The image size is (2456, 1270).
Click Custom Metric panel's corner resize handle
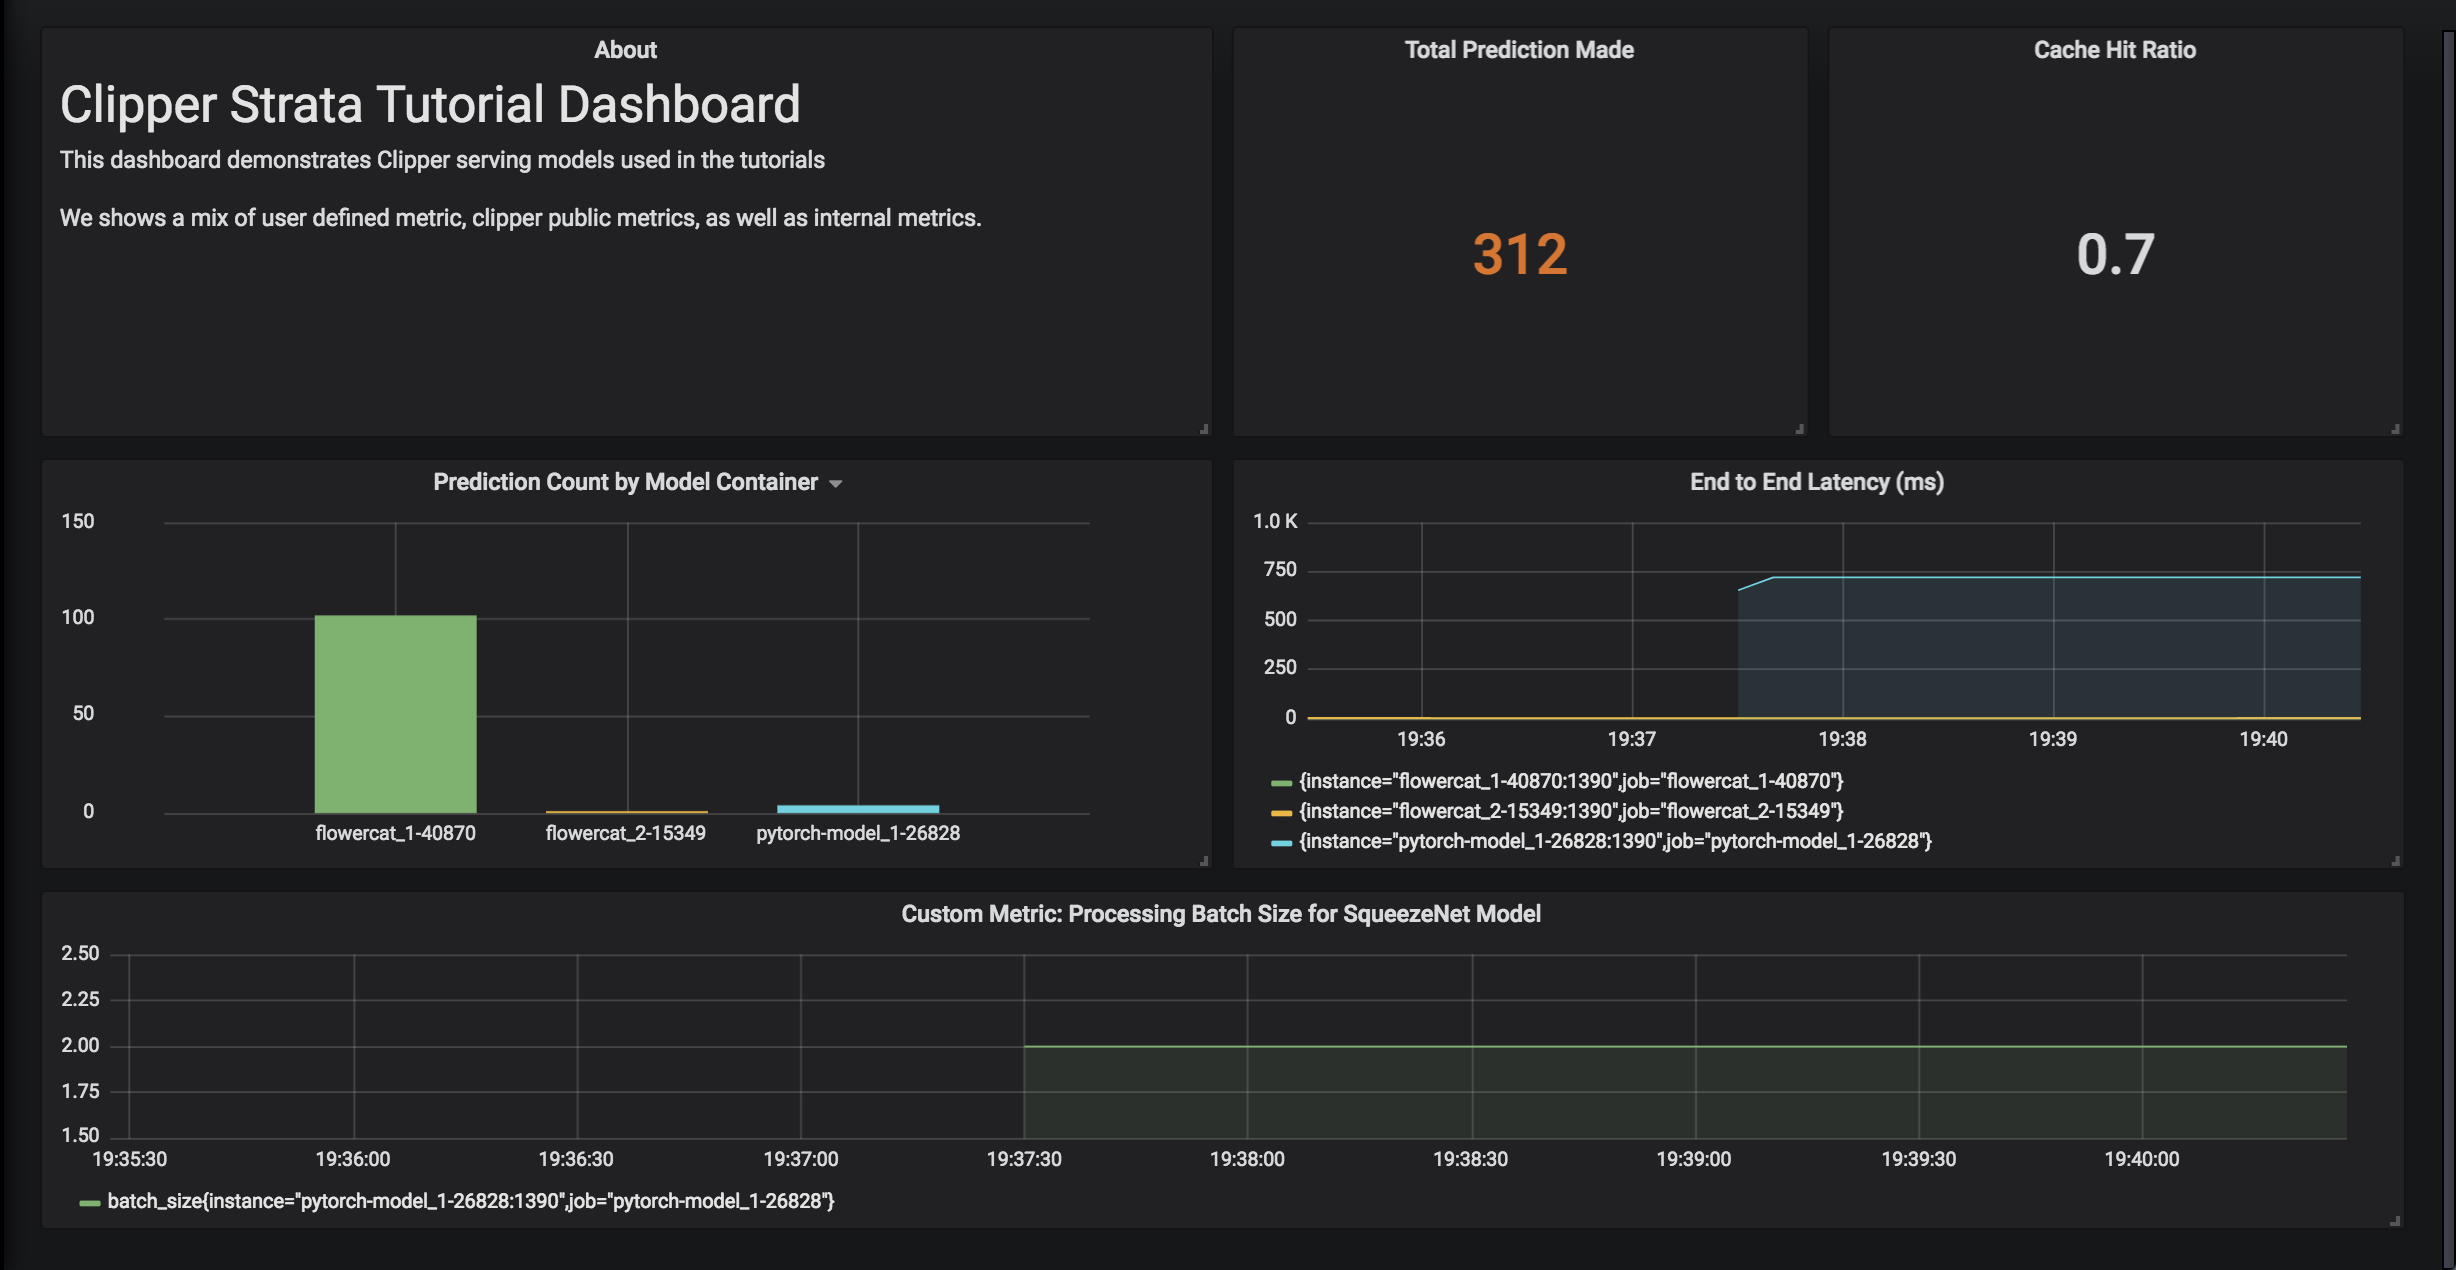(2394, 1221)
